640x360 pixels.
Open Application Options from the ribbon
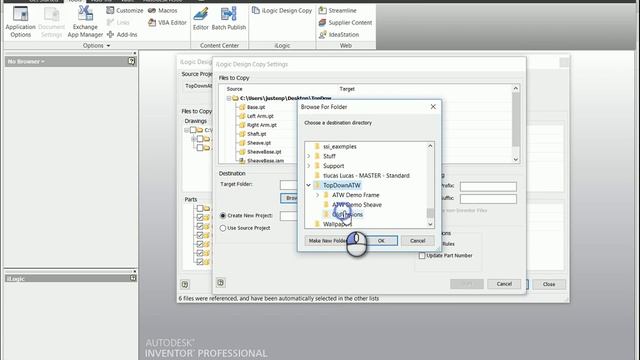tap(20, 22)
